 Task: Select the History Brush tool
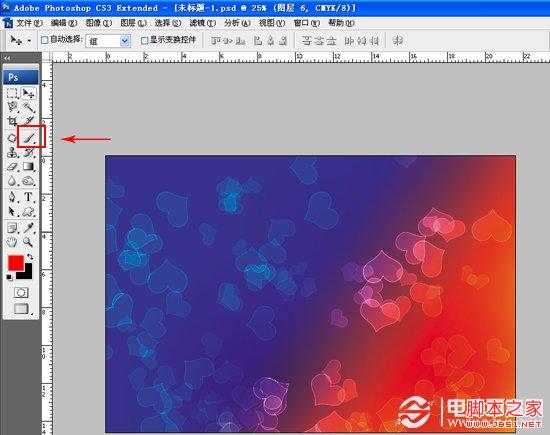tap(29, 152)
